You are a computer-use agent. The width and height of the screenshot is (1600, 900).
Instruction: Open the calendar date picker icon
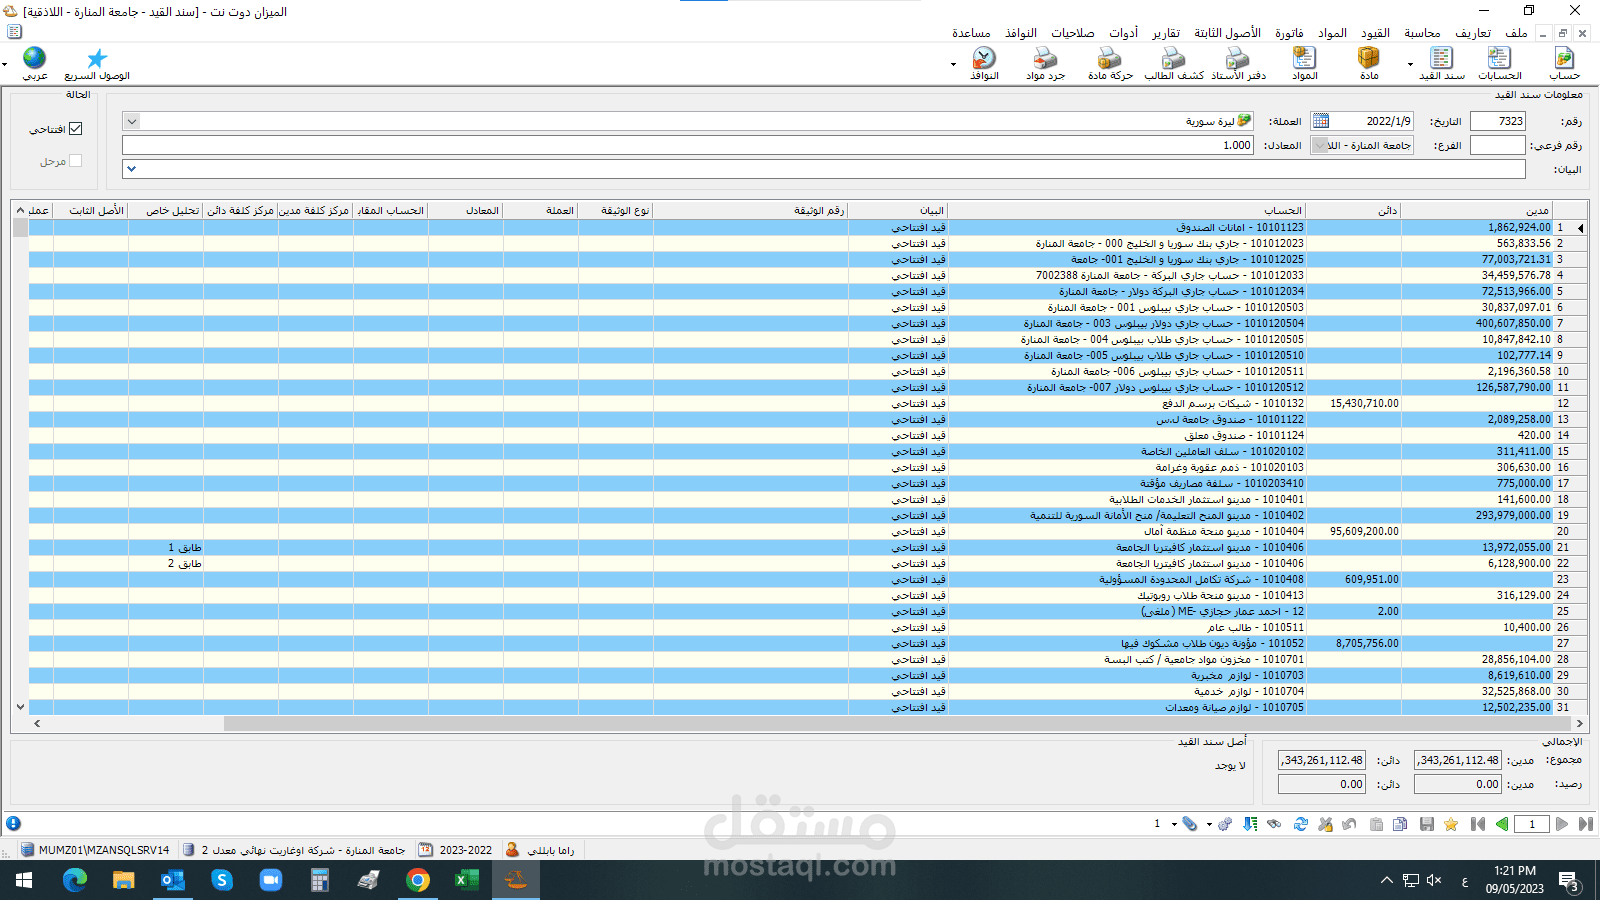pos(1321,121)
